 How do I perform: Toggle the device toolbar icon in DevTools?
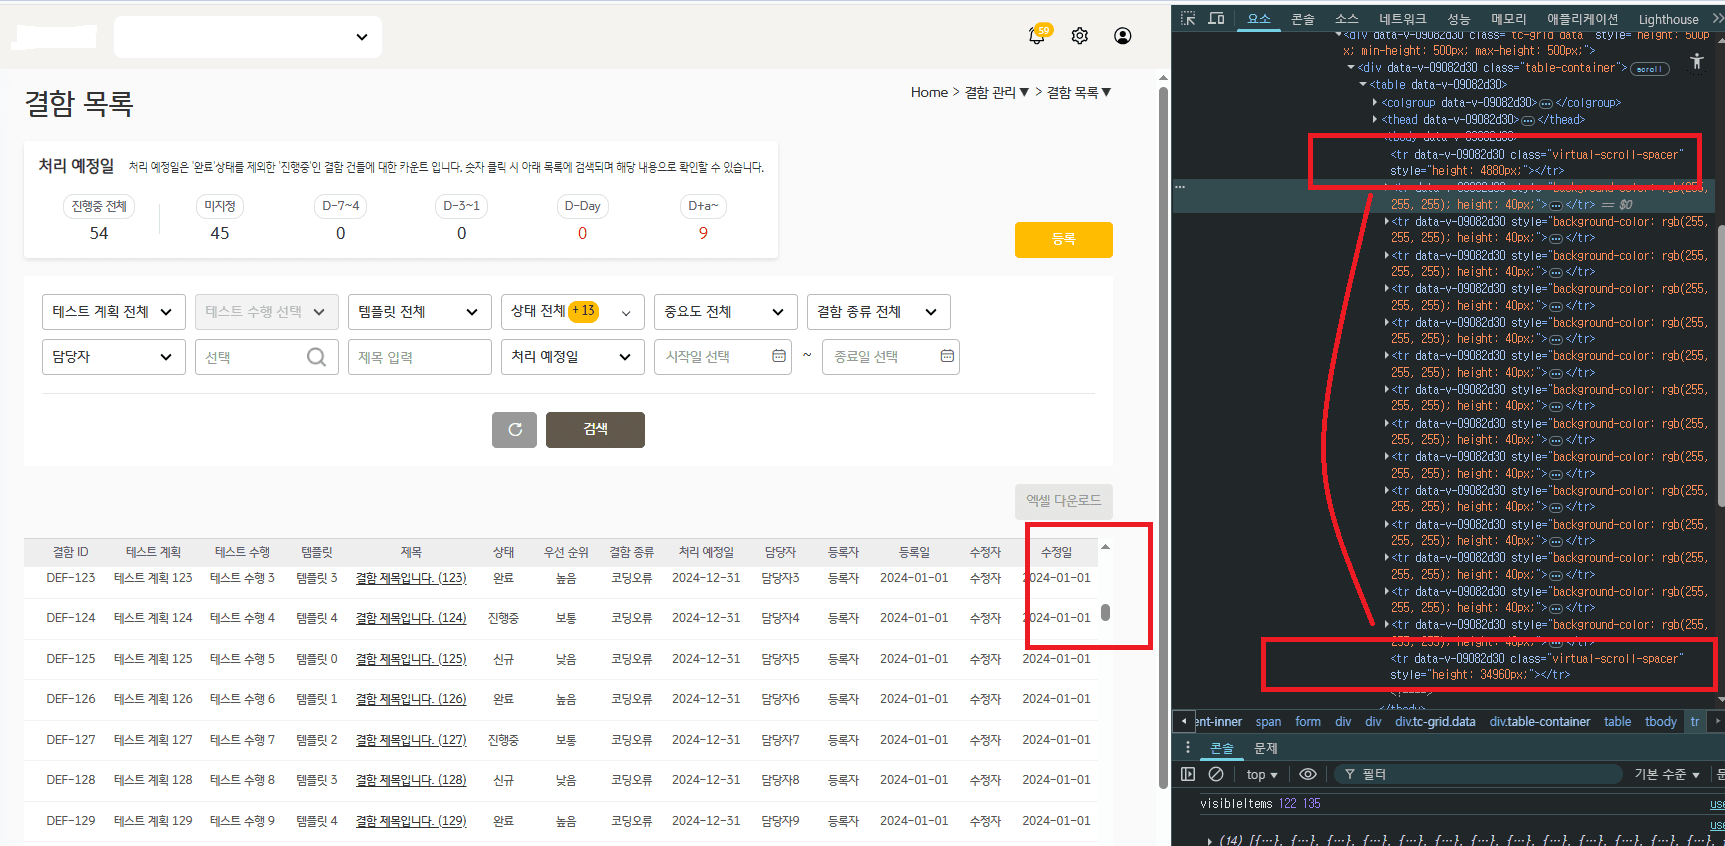point(1216,18)
